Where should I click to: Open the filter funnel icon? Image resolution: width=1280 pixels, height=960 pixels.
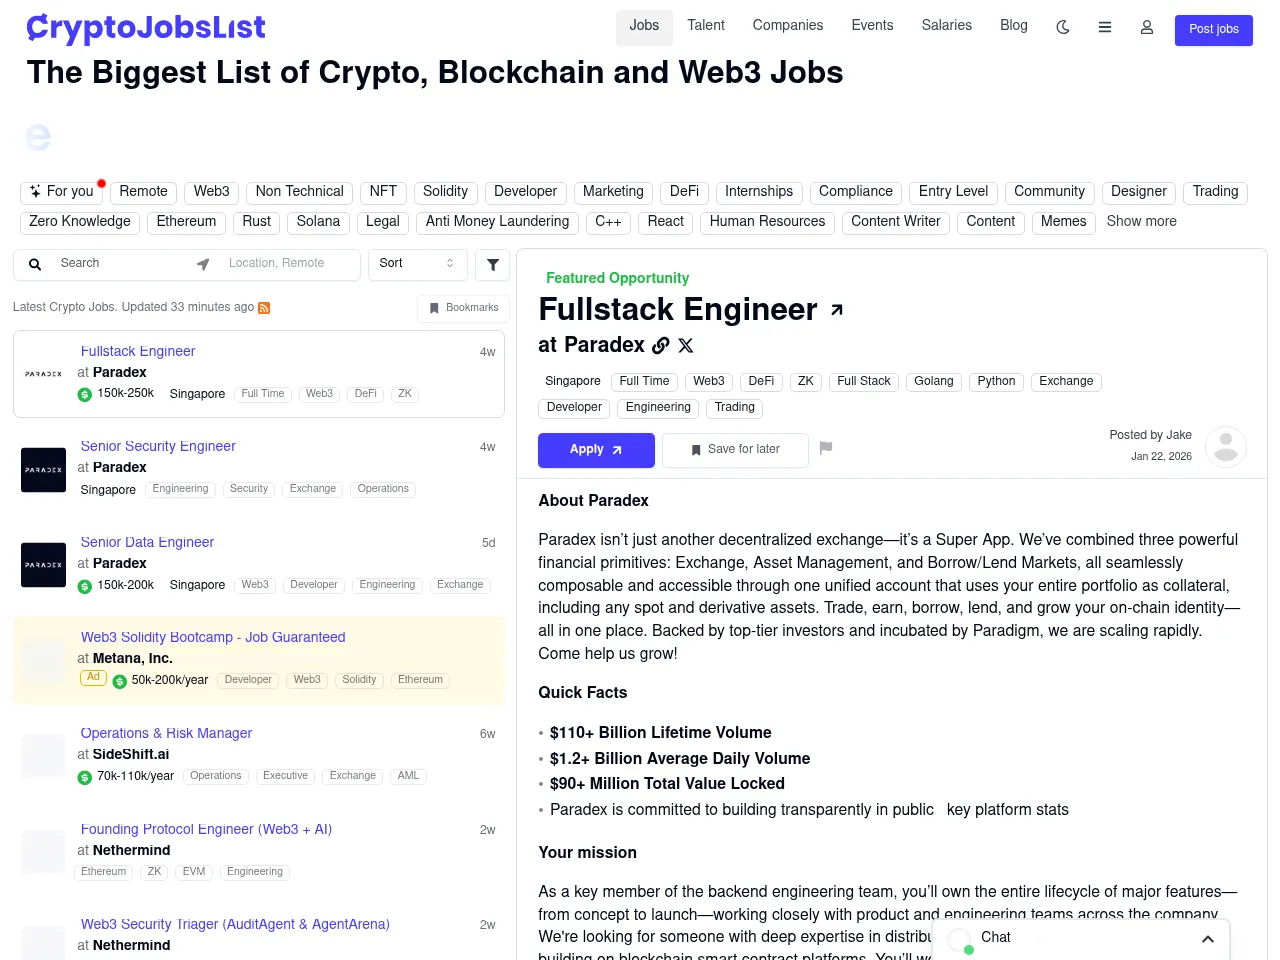pyautogui.click(x=491, y=264)
